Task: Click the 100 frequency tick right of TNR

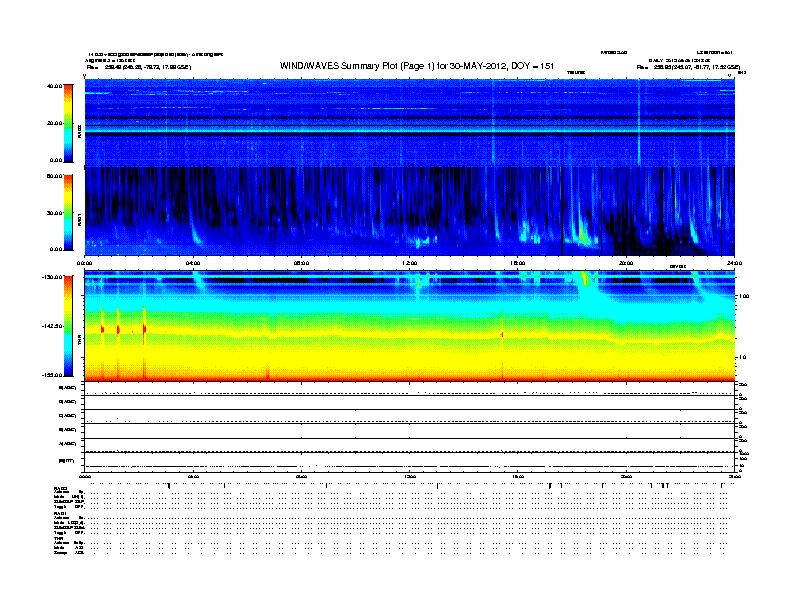Action: click(744, 296)
